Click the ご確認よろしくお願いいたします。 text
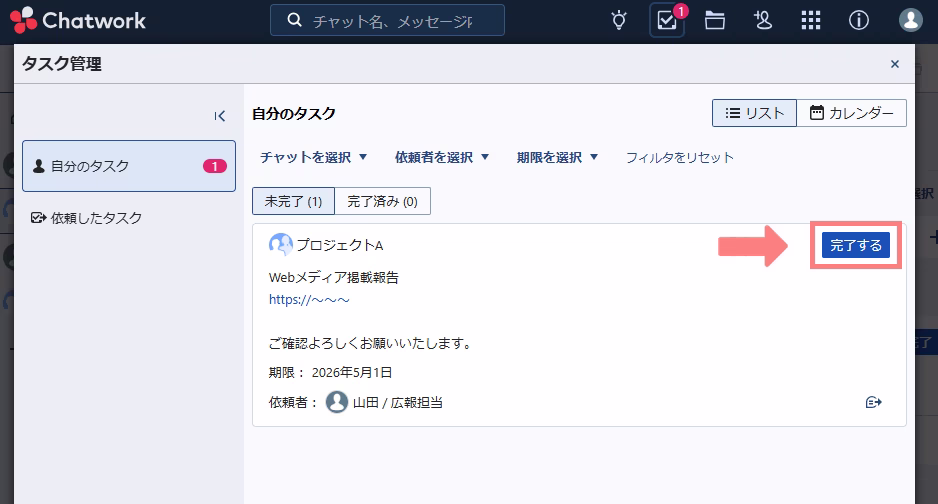Viewport: 938px width, 504px height. (x=371, y=343)
